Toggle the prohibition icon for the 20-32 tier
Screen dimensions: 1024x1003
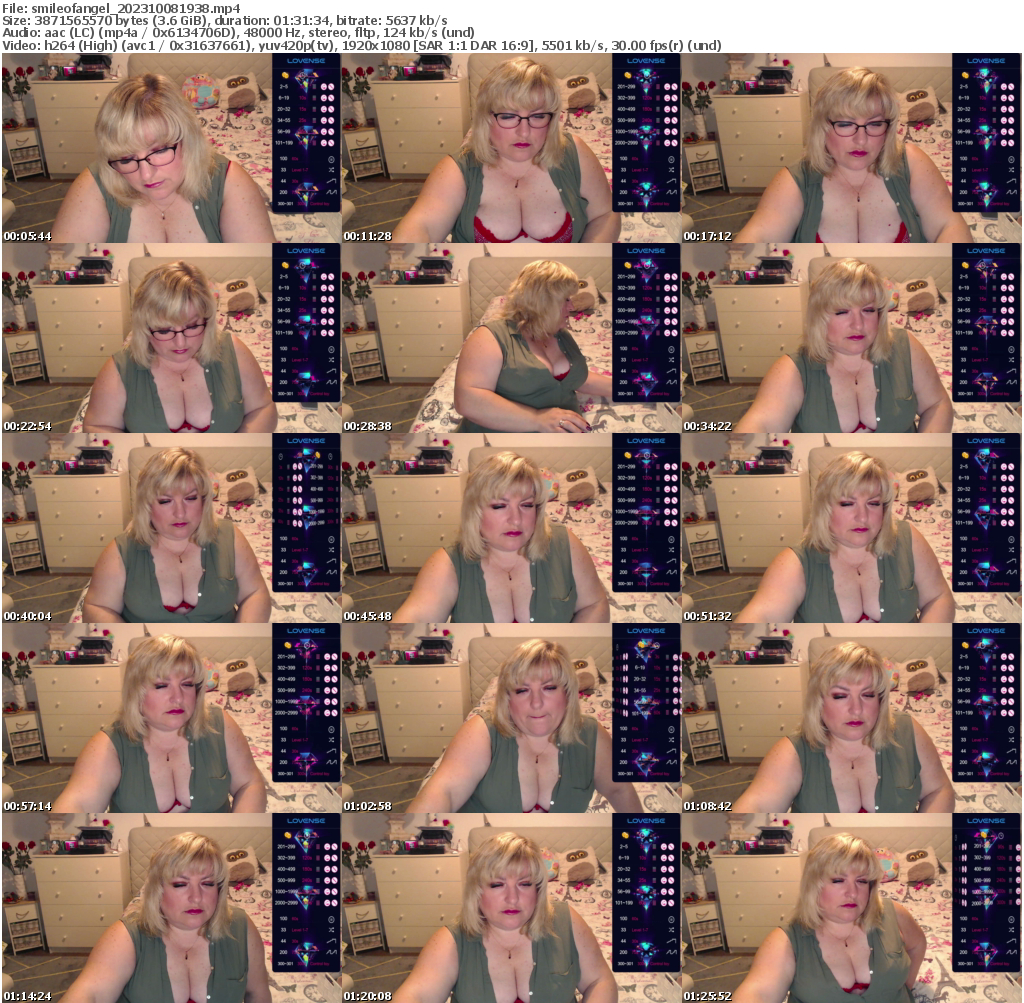pyautogui.click(x=331, y=109)
